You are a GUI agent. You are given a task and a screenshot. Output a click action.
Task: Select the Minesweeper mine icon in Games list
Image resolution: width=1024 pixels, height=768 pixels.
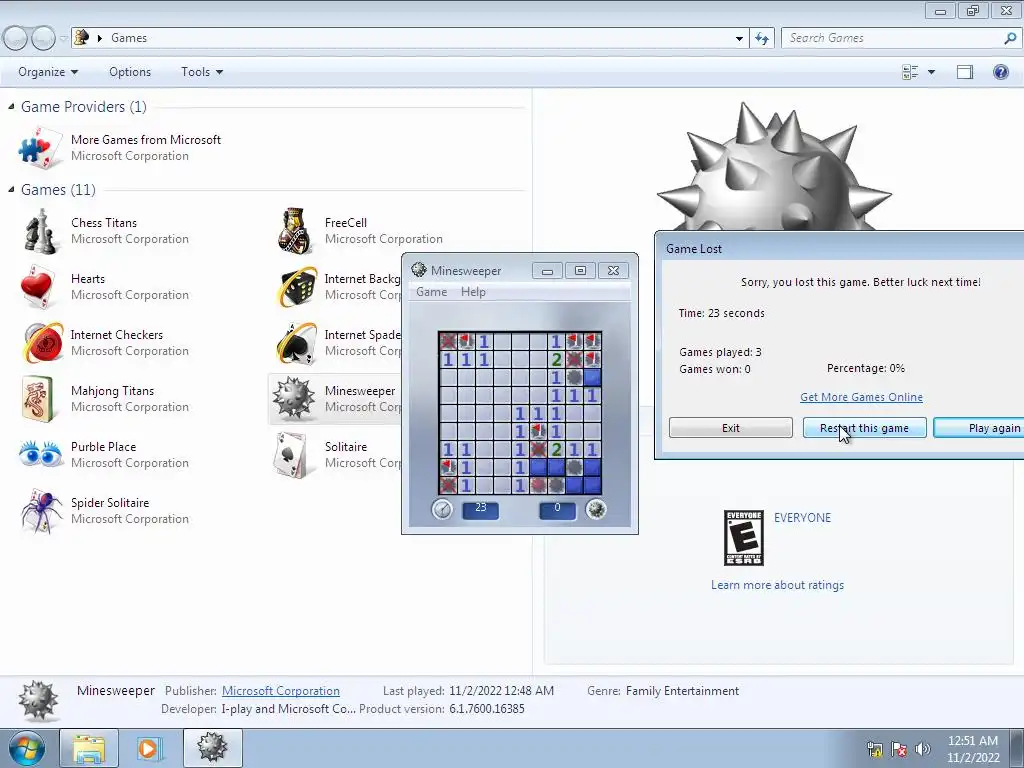(293, 398)
